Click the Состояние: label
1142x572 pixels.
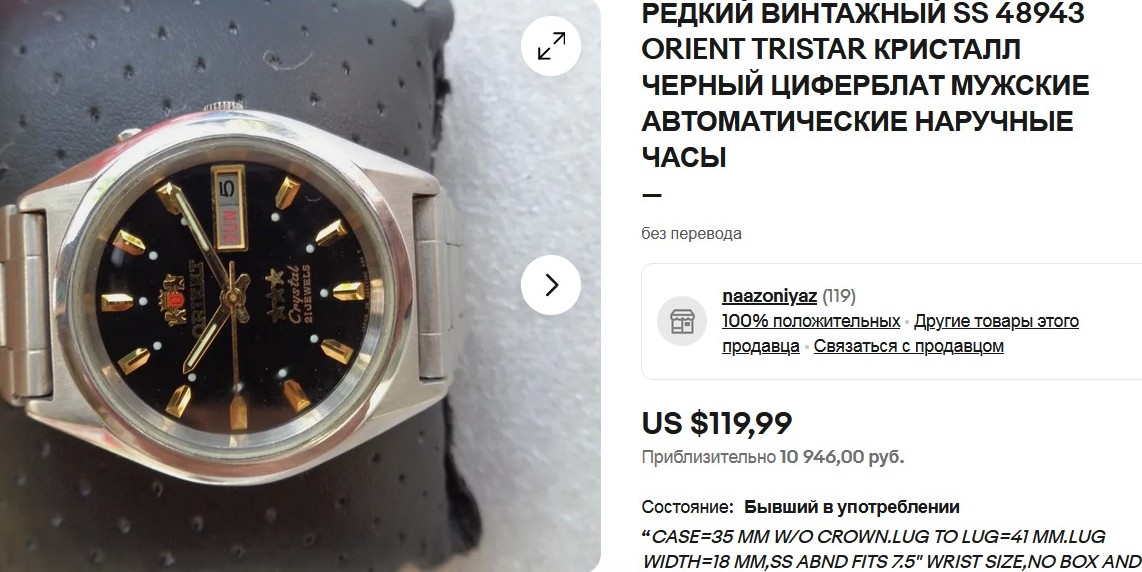click(x=687, y=506)
